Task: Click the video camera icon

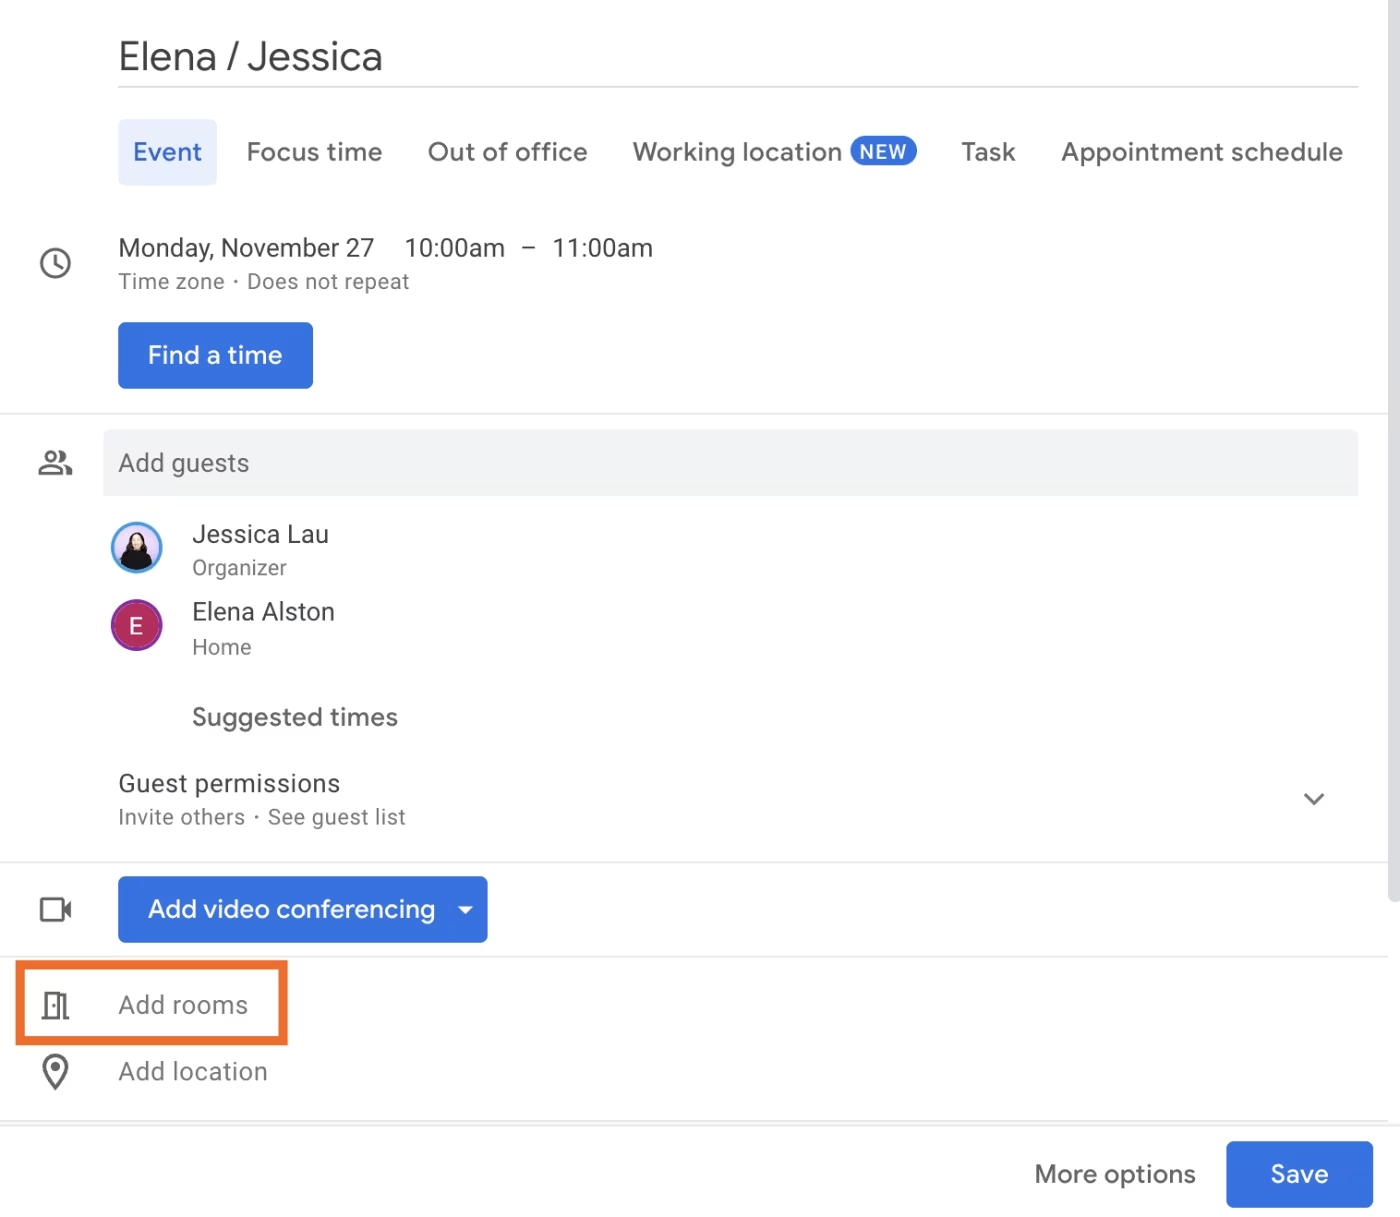Action: click(x=55, y=909)
